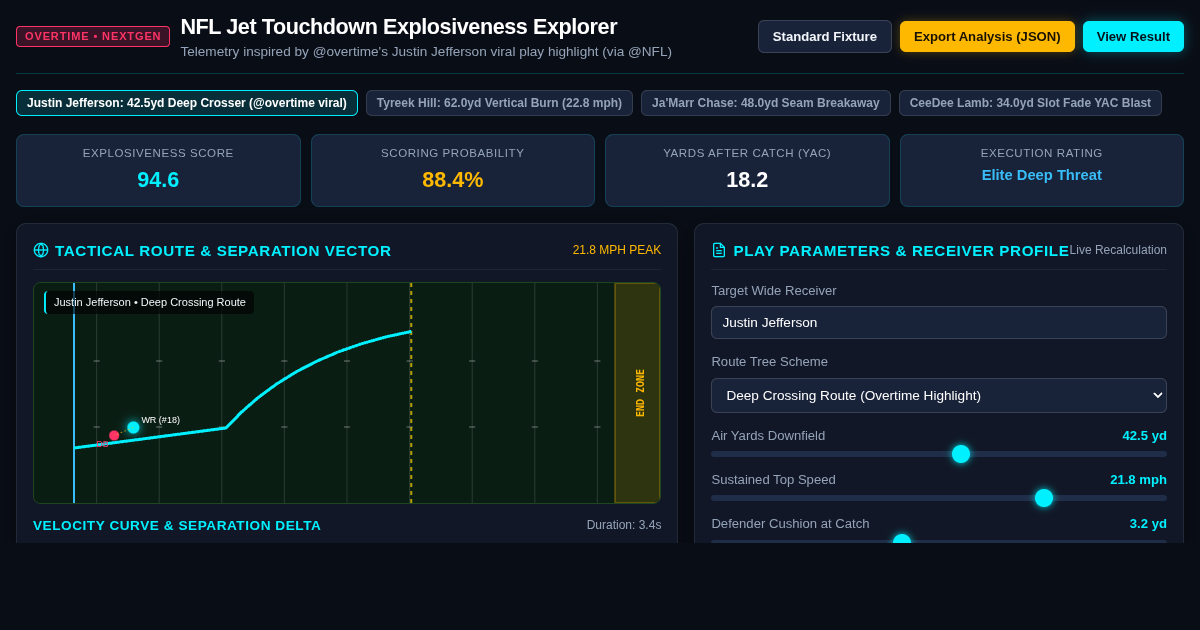1200x630 pixels.
Task: Click the Velocity Curve & Separation Delta heading
Action: click(x=177, y=525)
